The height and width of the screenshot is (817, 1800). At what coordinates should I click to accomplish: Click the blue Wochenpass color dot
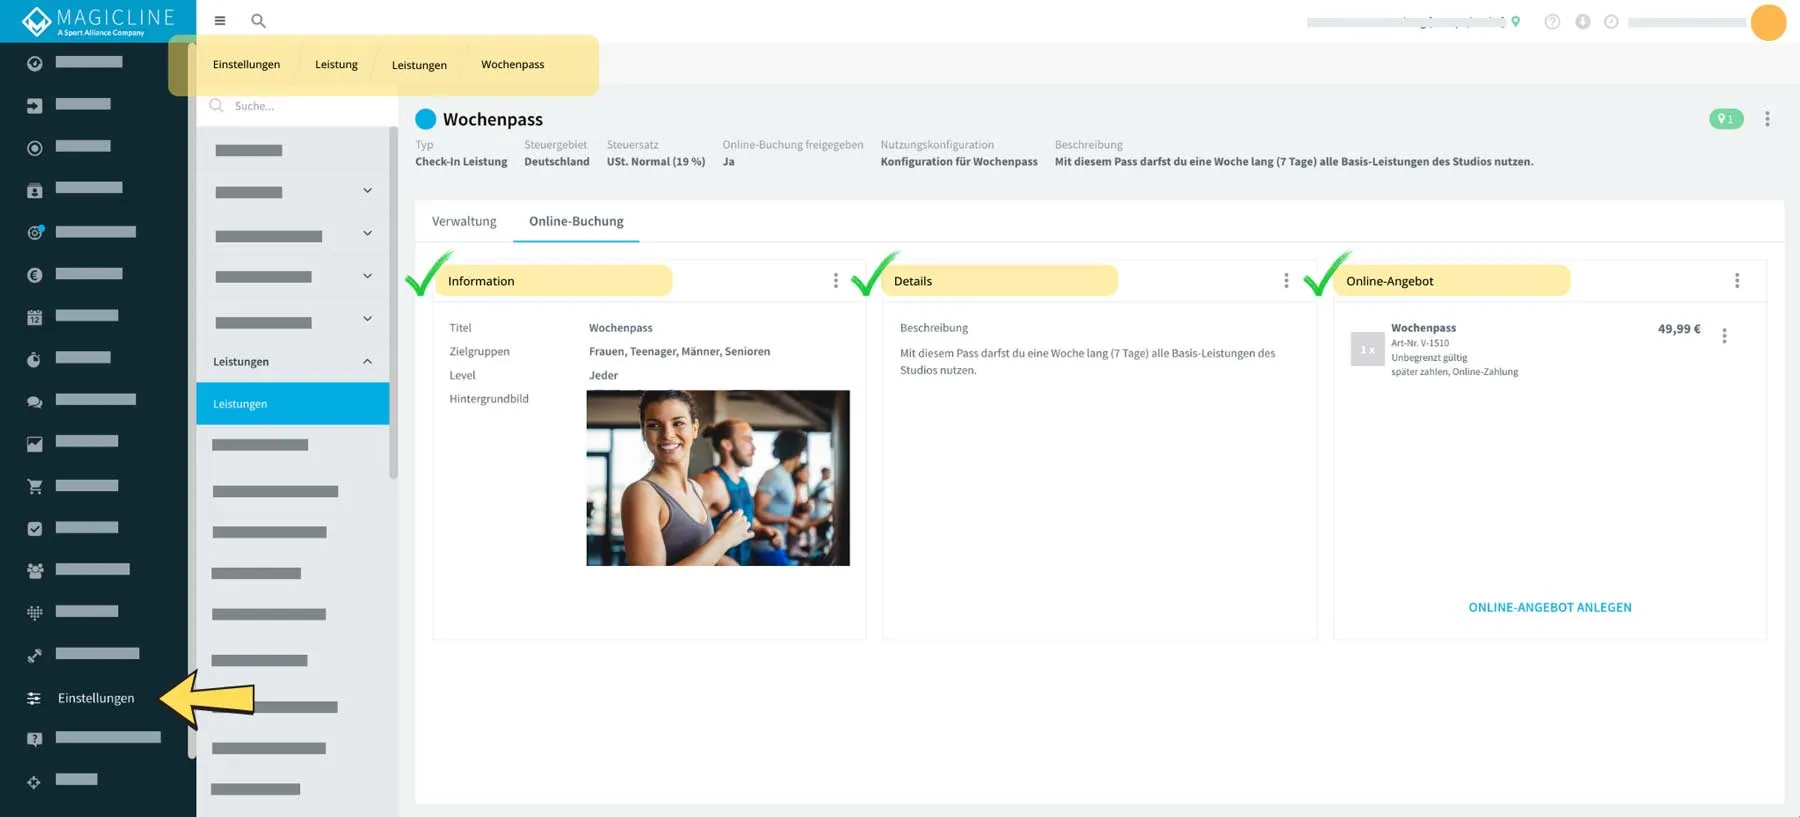426,119
